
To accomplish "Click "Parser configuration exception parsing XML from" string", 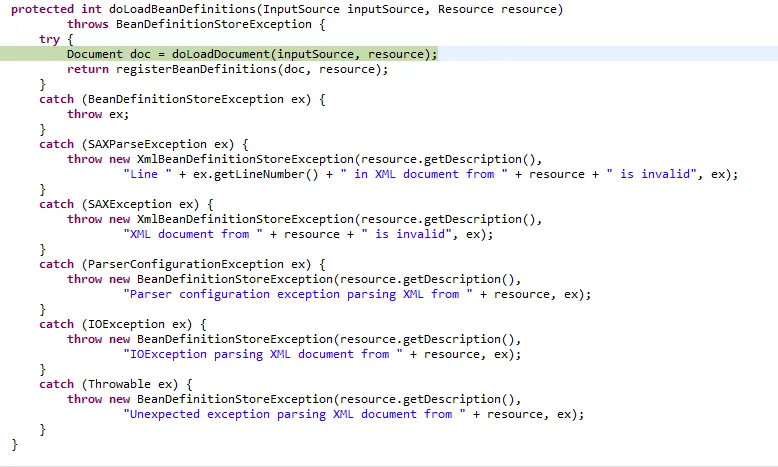I will click(298, 294).
